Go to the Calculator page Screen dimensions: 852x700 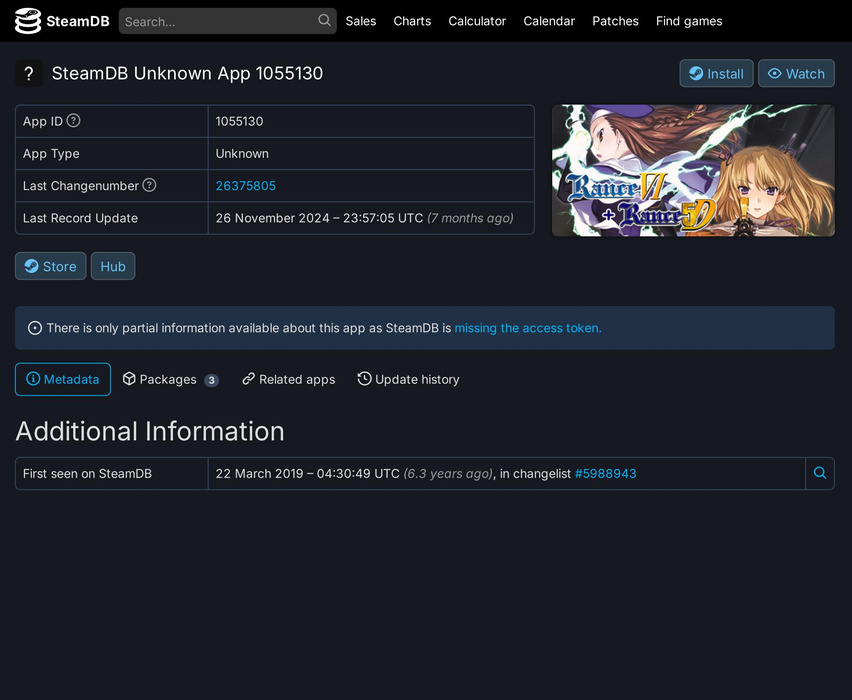click(x=477, y=21)
